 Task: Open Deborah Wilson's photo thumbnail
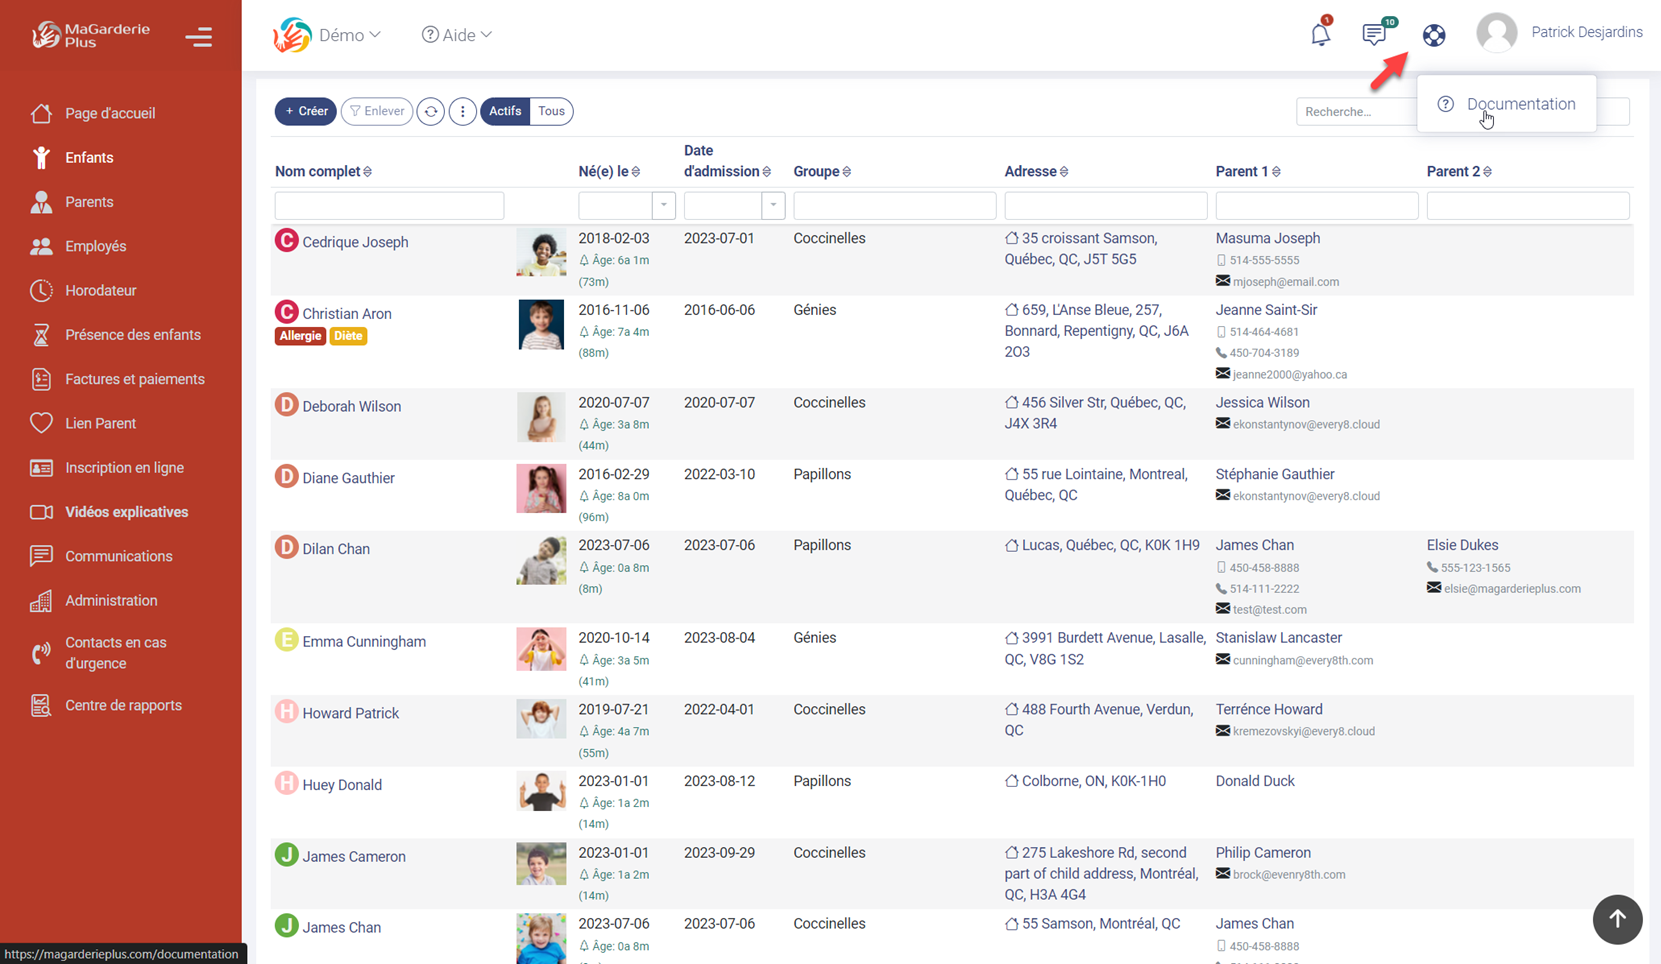541,417
